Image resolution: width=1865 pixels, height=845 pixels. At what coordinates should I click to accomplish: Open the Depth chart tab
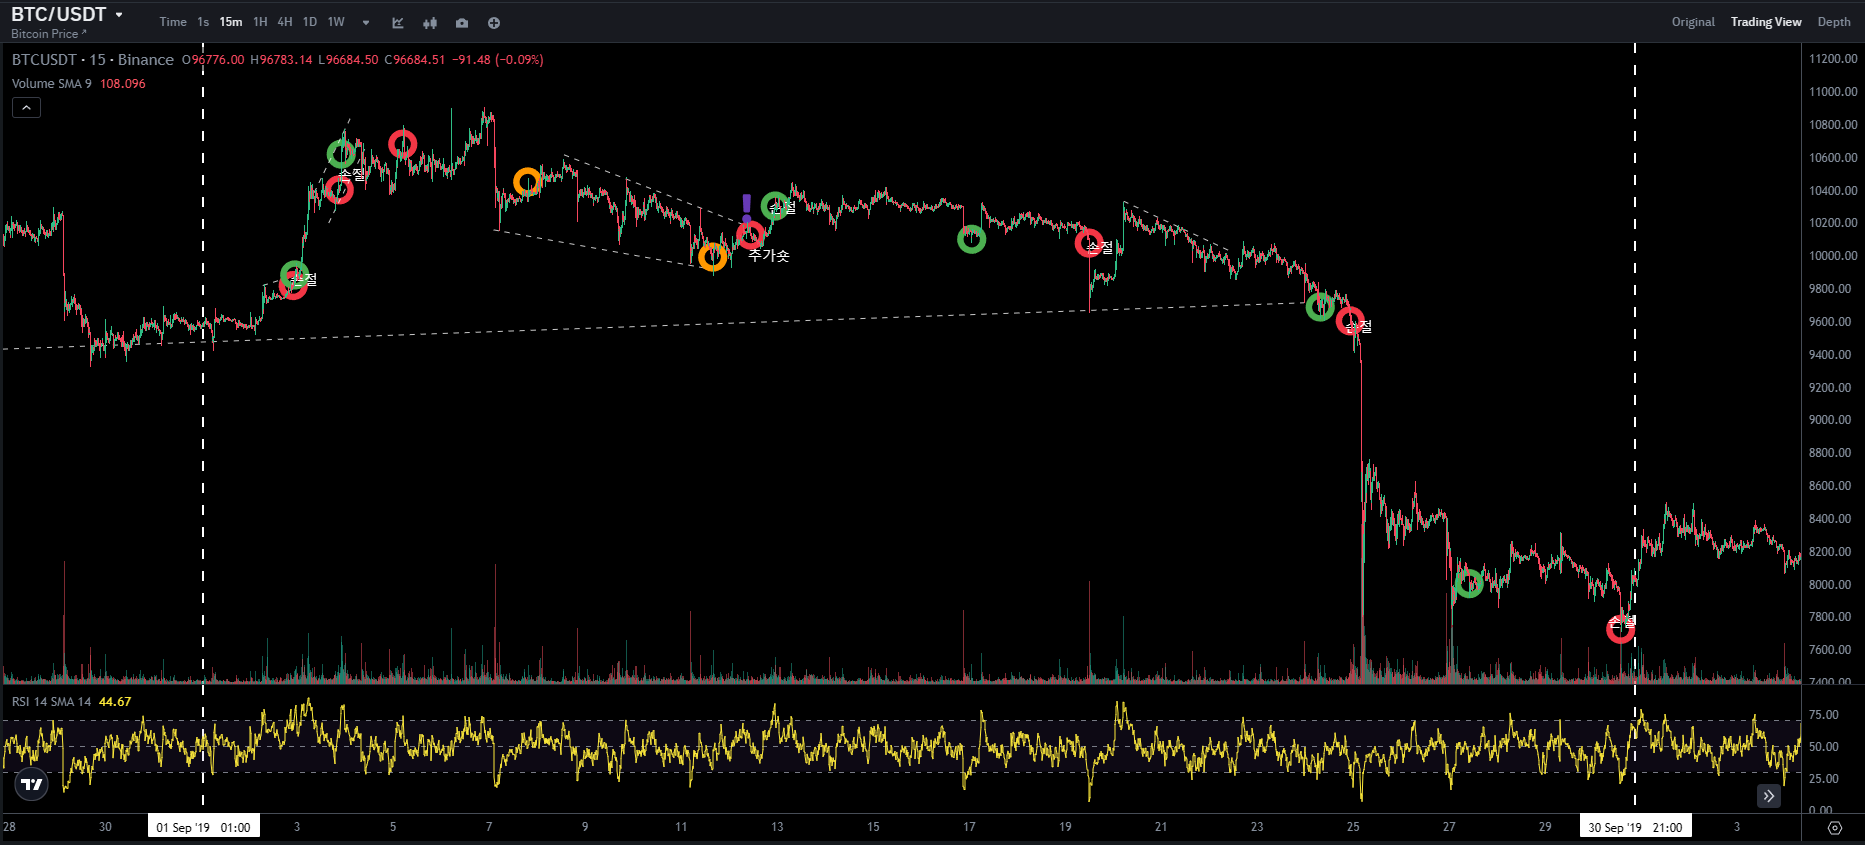[1834, 22]
